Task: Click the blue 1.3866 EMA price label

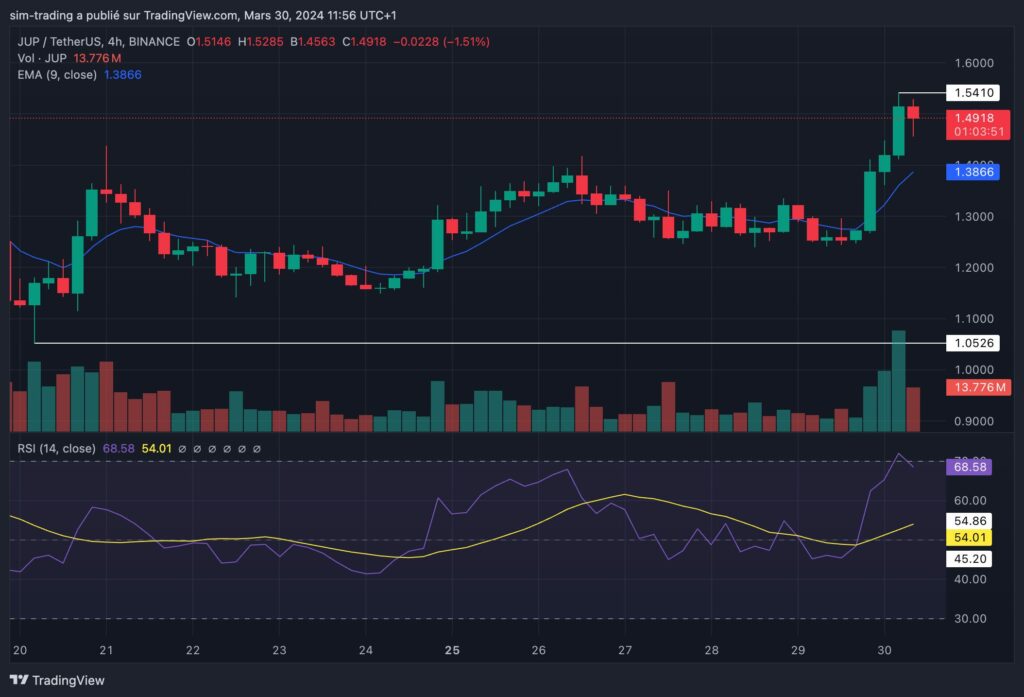Action: (973, 172)
